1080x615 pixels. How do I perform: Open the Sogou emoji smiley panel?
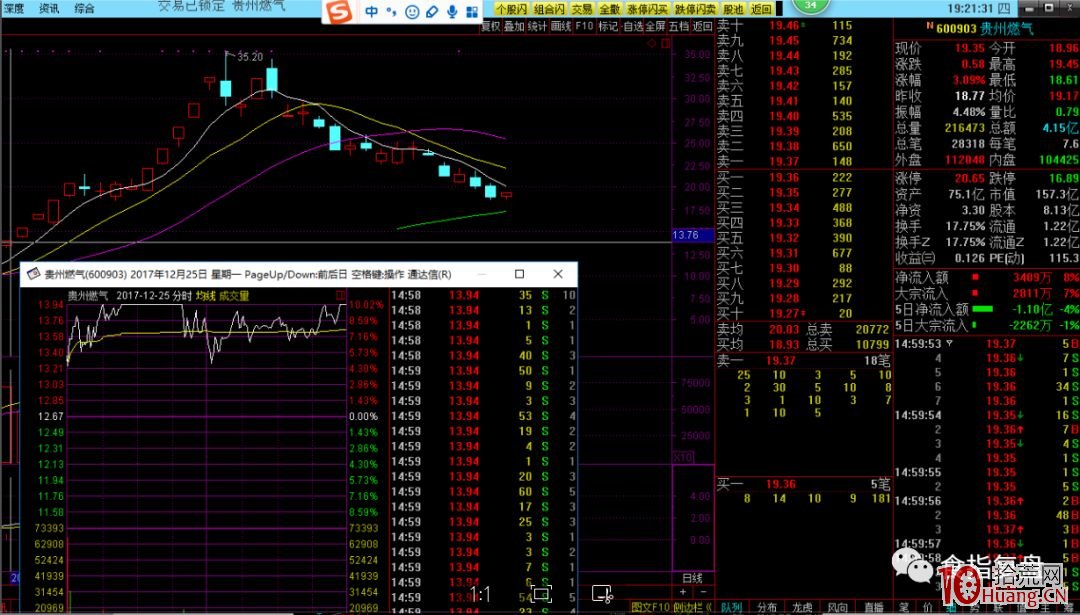tap(412, 12)
